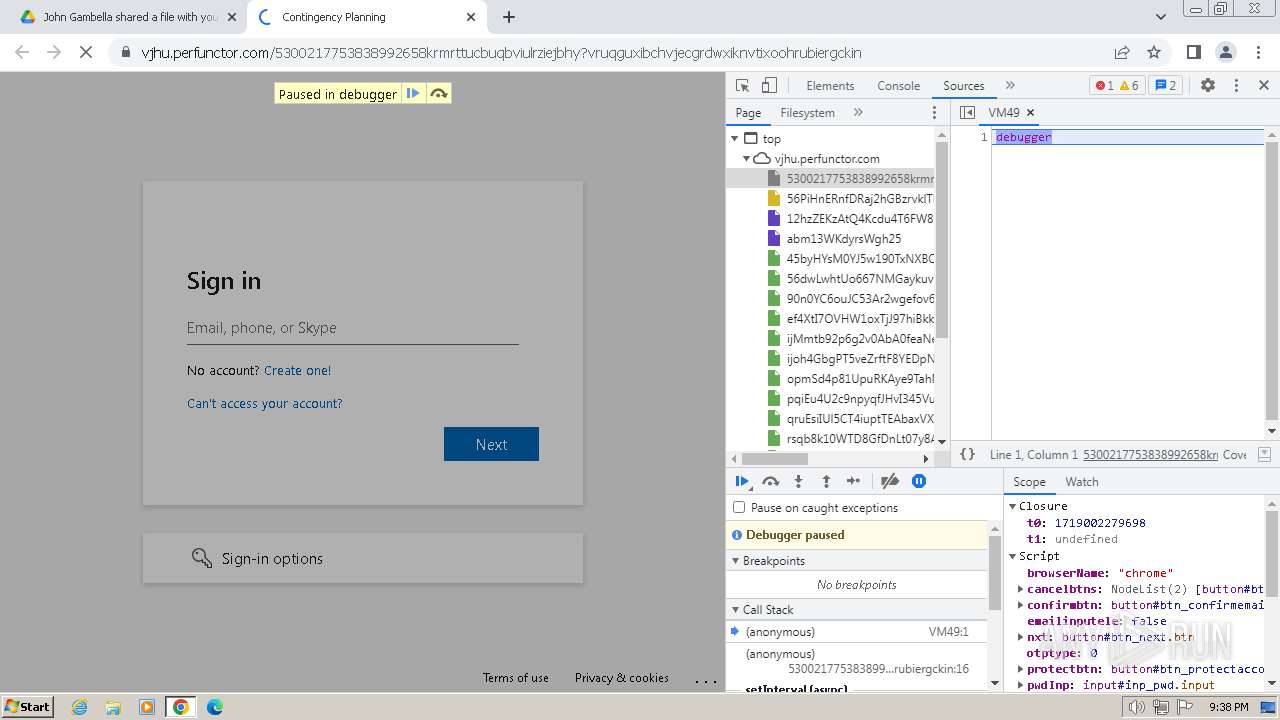Screen dimensions: 1280x720
Task: Toggle the device toolbar icon
Action: pos(769,86)
